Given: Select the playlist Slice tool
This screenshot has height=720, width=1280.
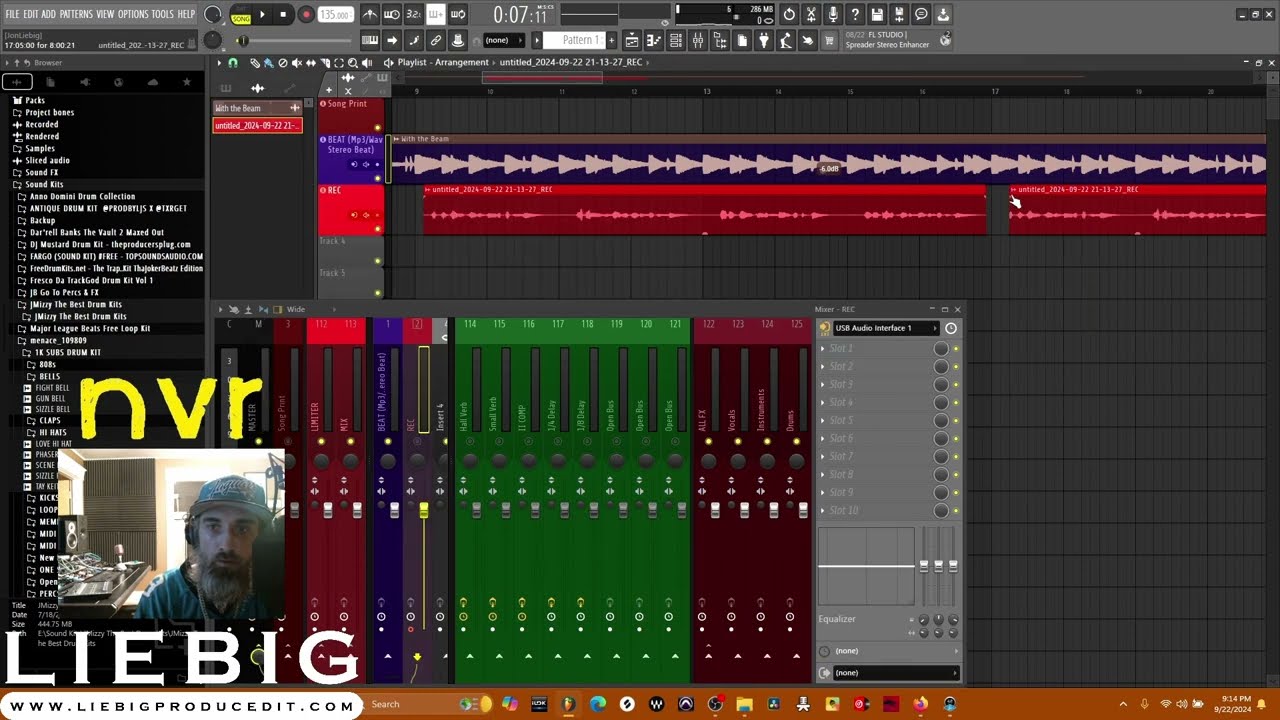Looking at the screenshot, I should 325,63.
